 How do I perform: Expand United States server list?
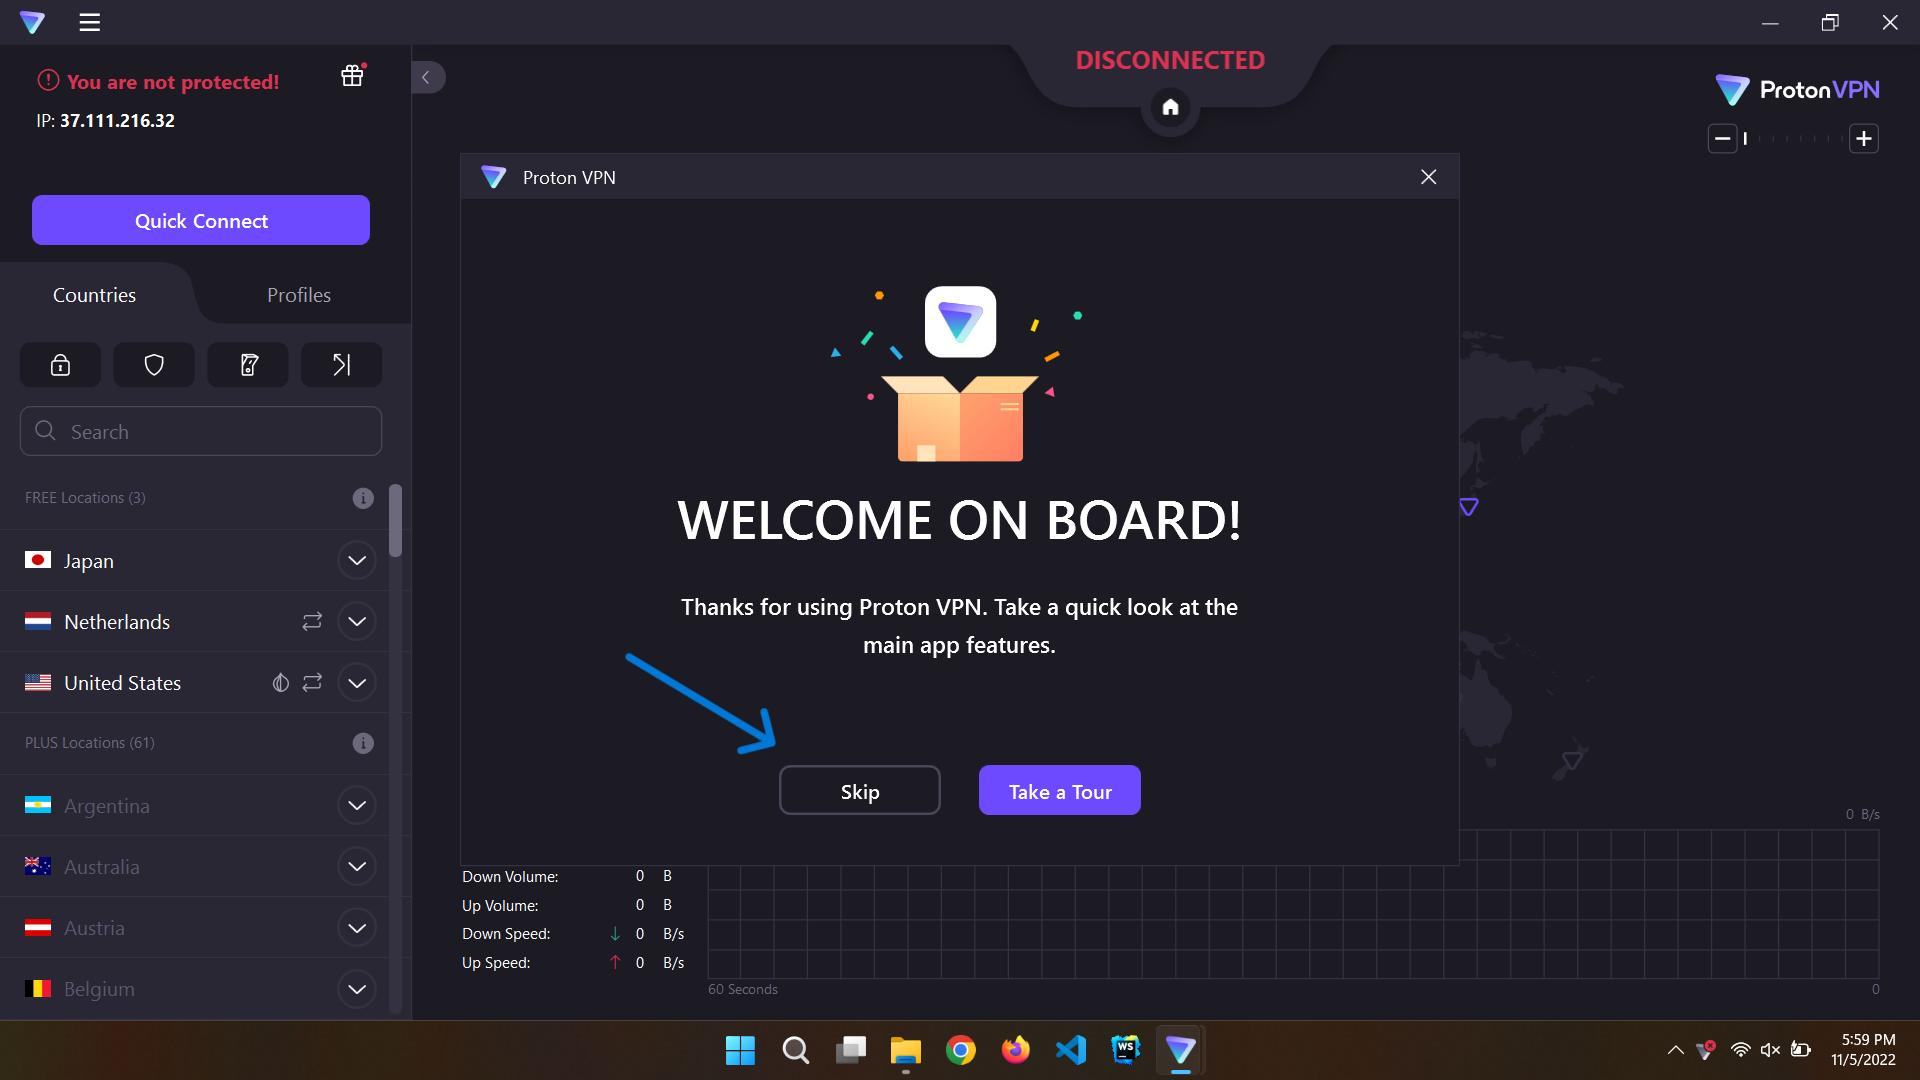[x=357, y=683]
